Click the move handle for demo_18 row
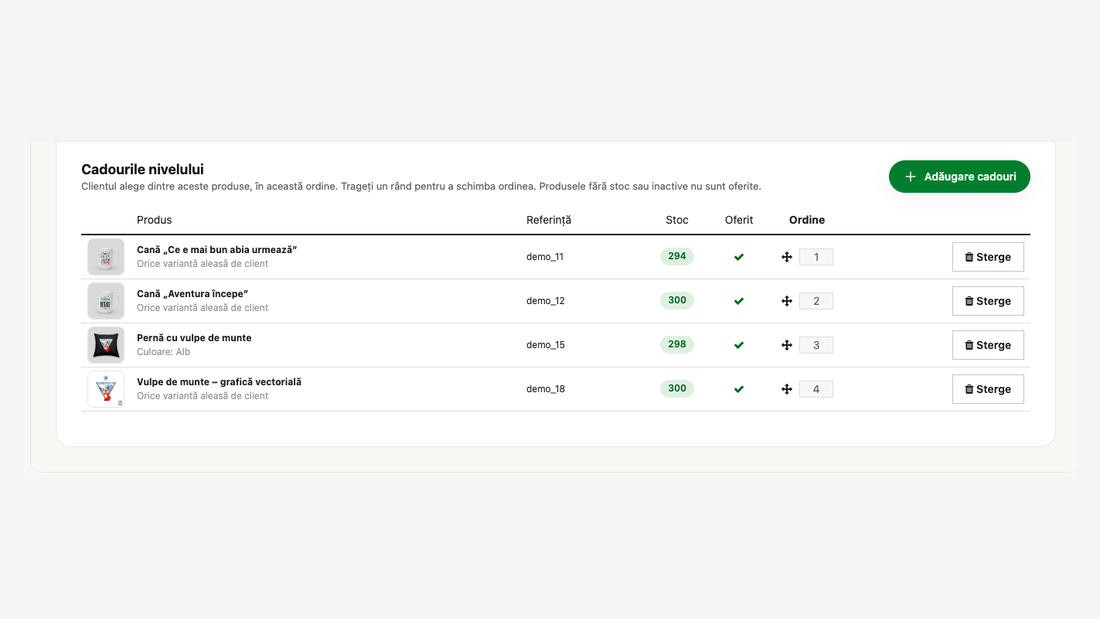 [x=786, y=390]
